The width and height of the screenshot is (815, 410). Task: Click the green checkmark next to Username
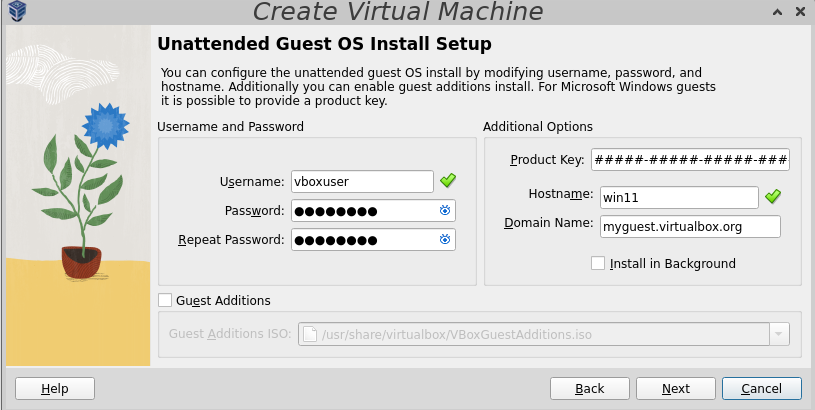pos(448,181)
